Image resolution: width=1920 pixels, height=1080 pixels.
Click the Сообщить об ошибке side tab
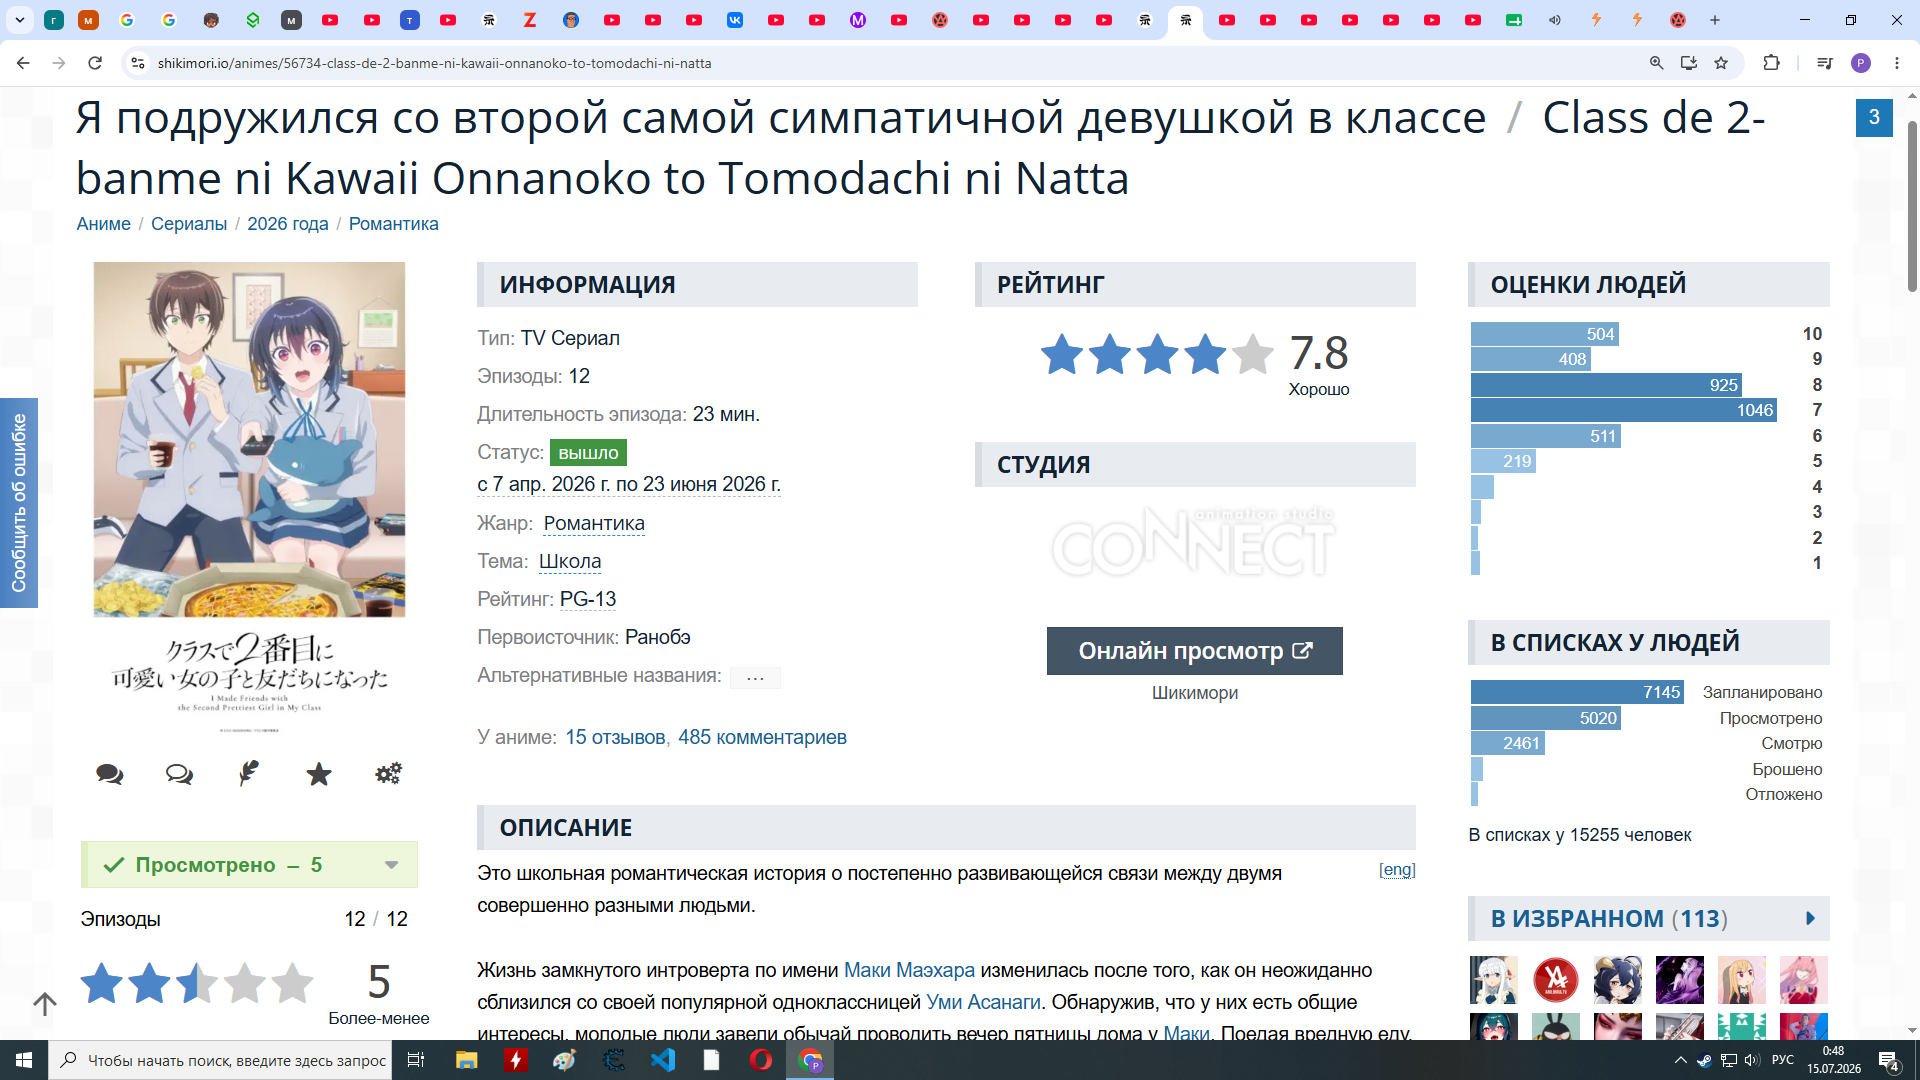coord(19,503)
